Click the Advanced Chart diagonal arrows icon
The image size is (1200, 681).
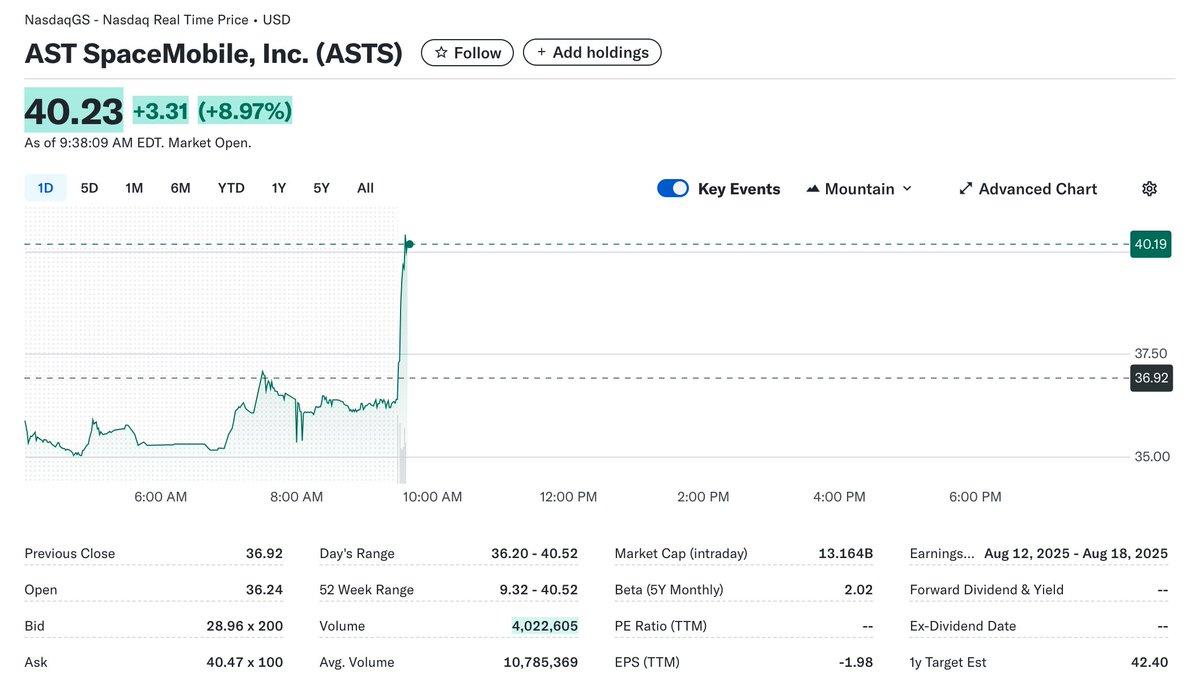coord(965,188)
